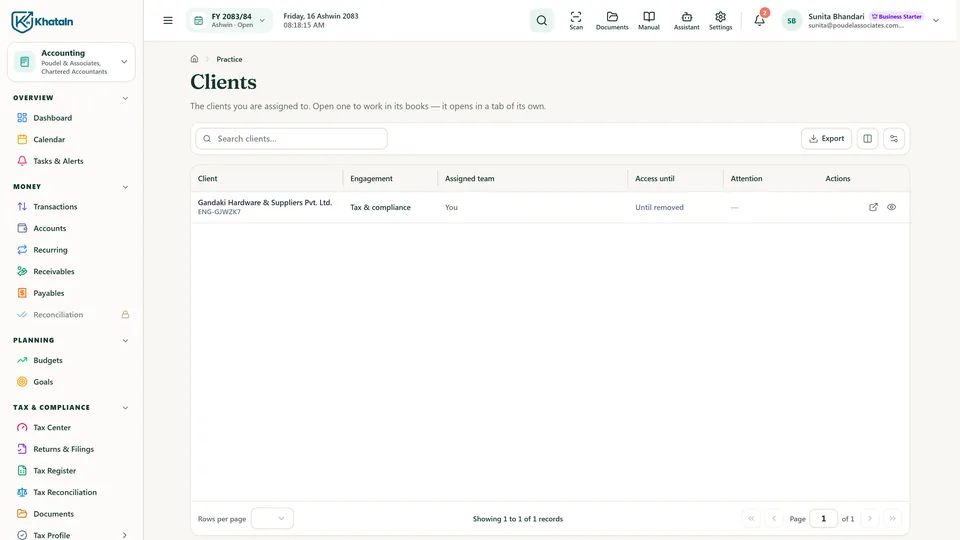Sort by Engagement column header
This screenshot has width=960, height=540.
pyautogui.click(x=371, y=179)
